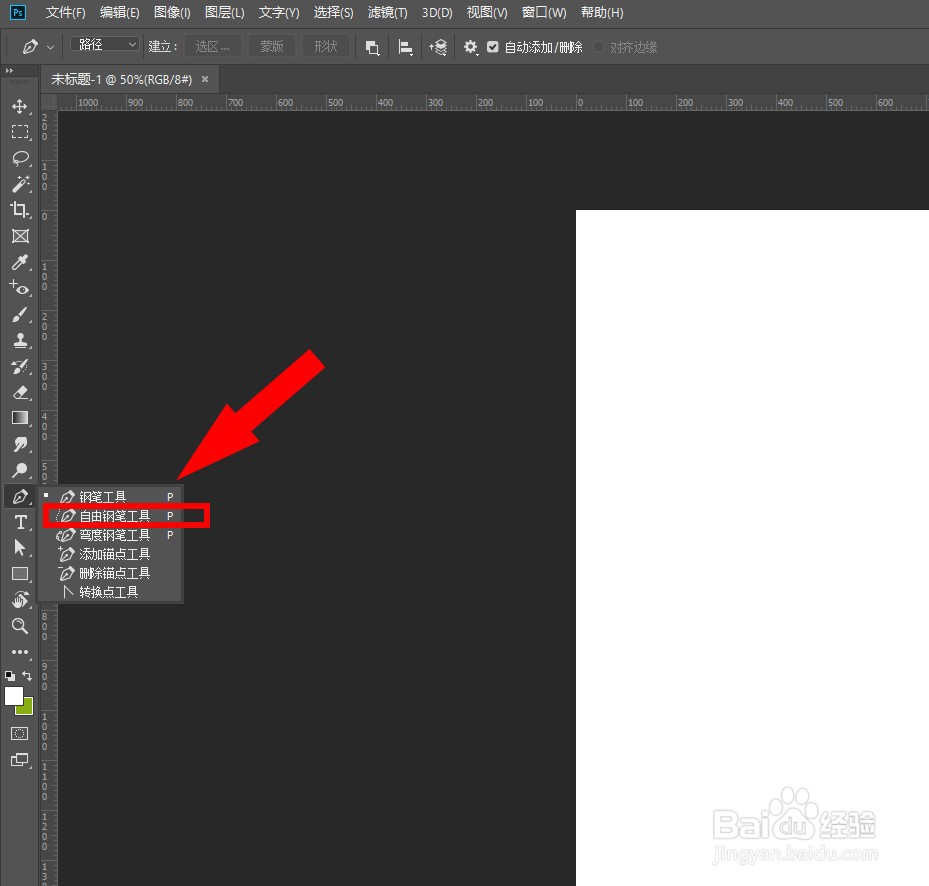Select the Hand tool

(x=20, y=600)
